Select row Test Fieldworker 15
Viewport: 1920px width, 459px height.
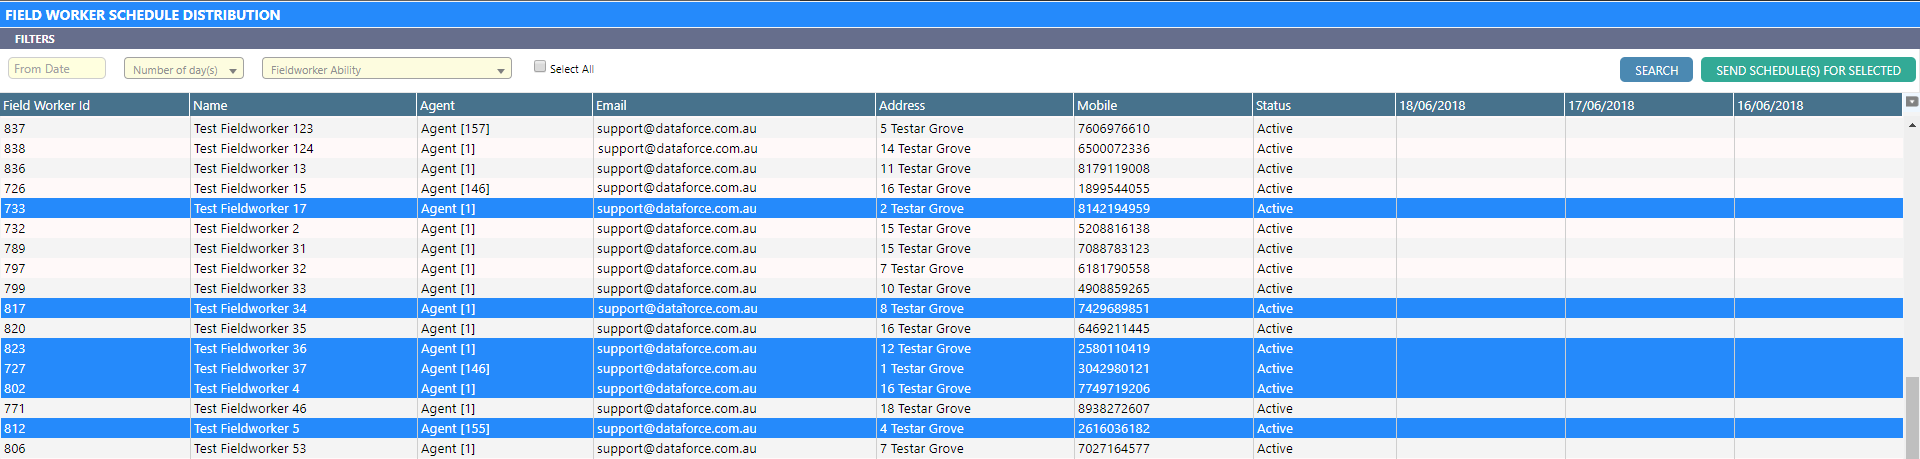951,188
